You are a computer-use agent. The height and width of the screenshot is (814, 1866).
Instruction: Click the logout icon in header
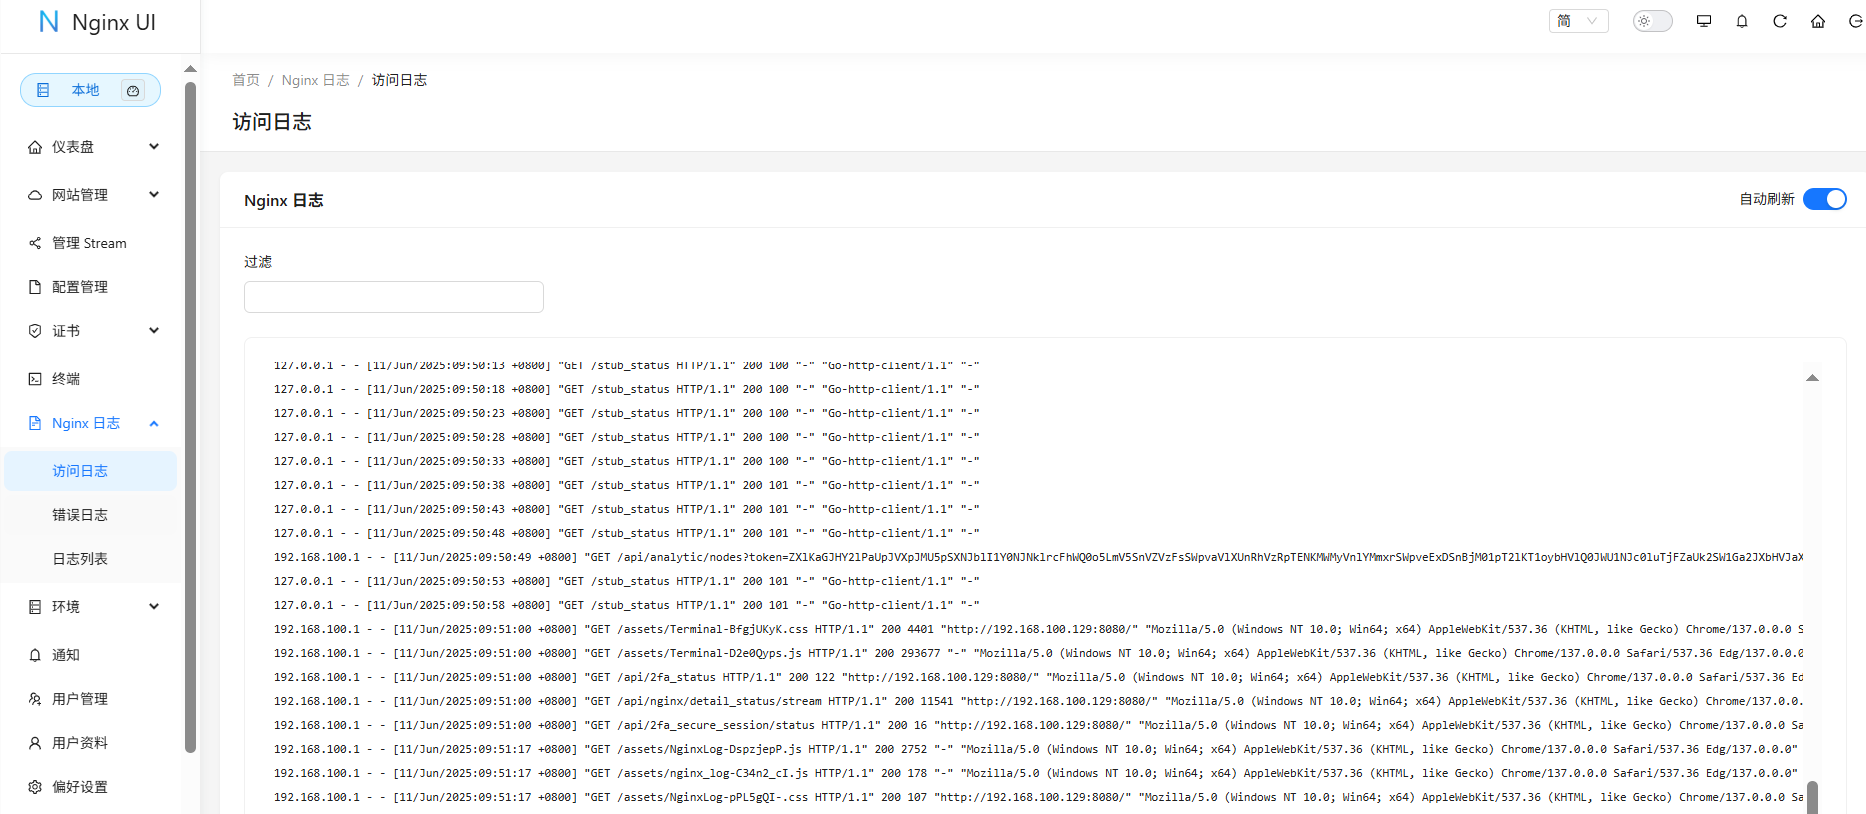click(x=1855, y=21)
